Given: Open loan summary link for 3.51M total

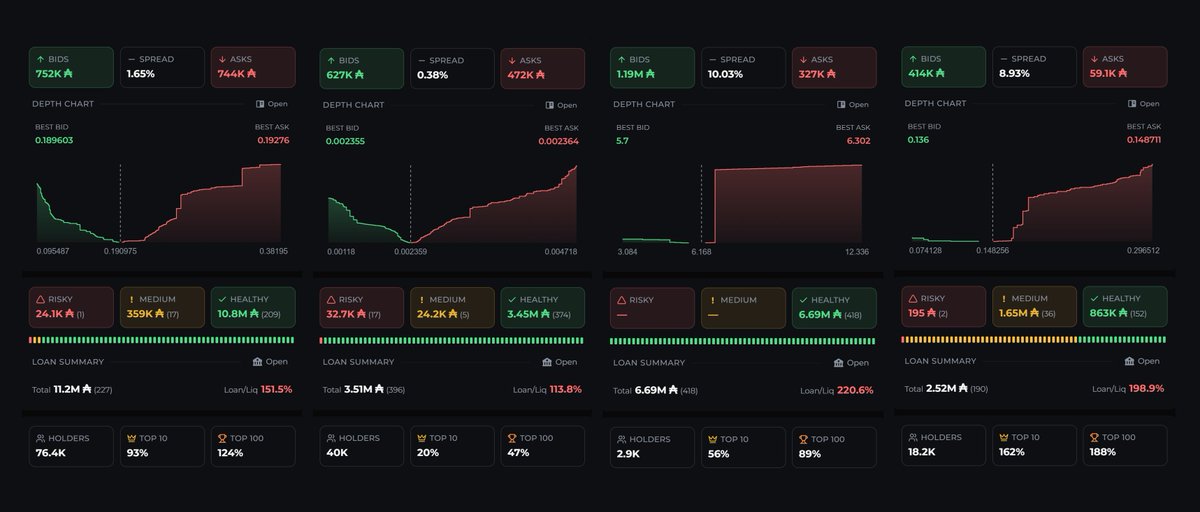Looking at the screenshot, I should 559,362.
